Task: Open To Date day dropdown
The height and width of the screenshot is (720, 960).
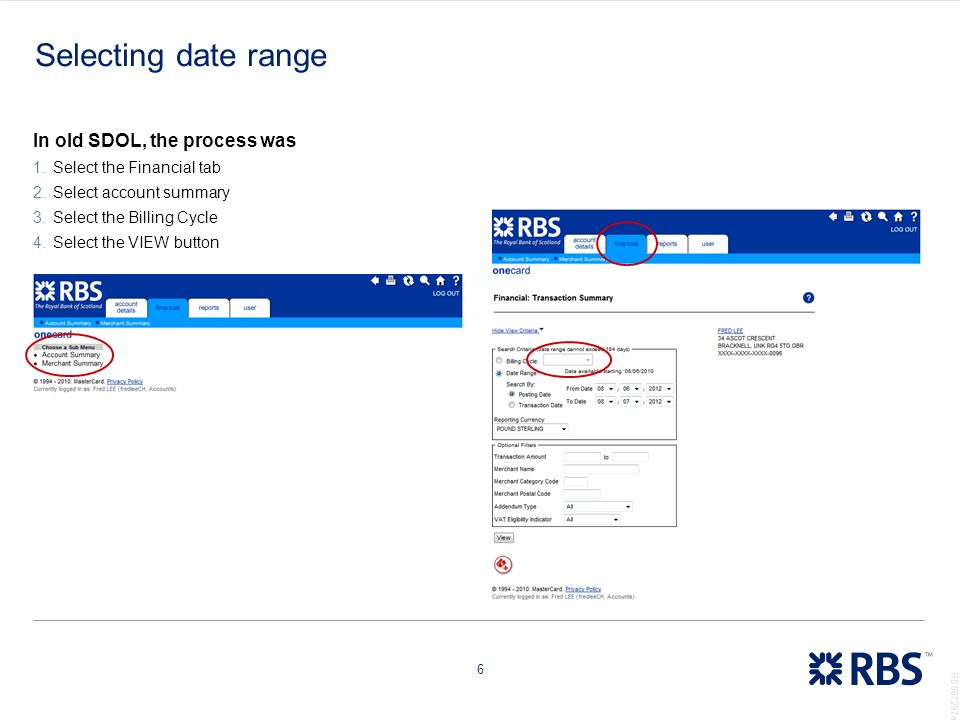Action: tap(605, 402)
